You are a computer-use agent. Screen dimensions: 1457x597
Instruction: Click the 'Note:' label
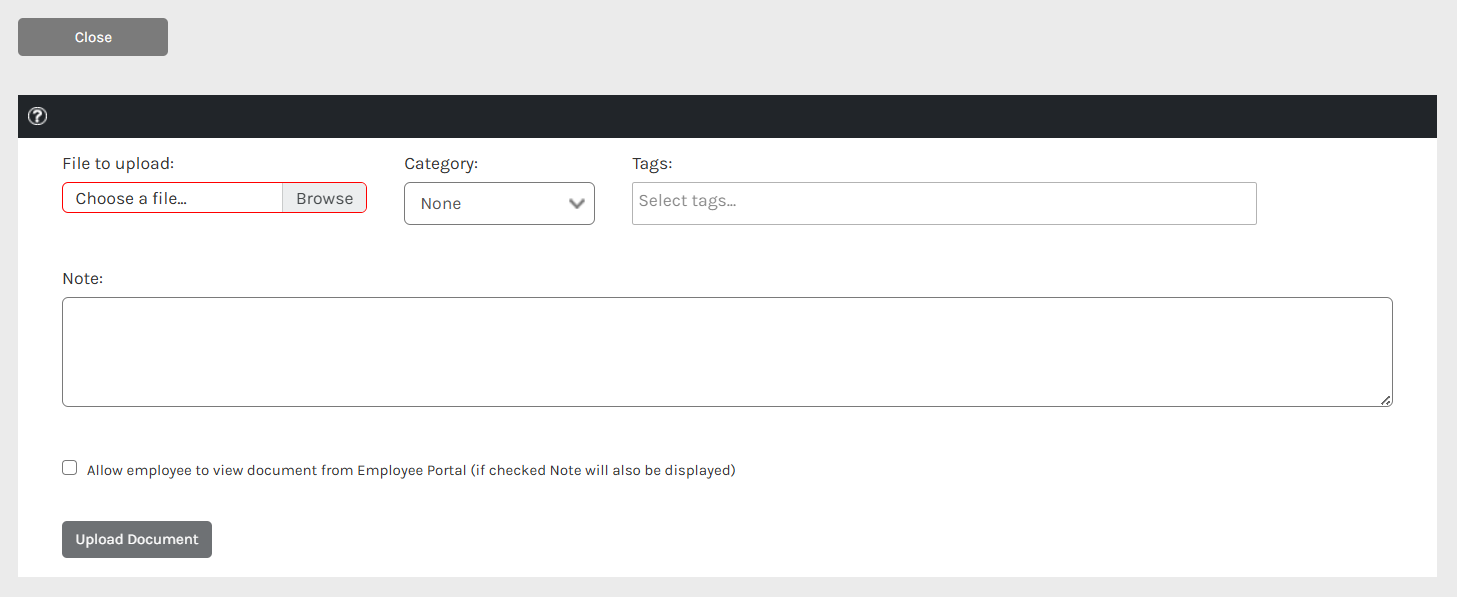click(83, 279)
